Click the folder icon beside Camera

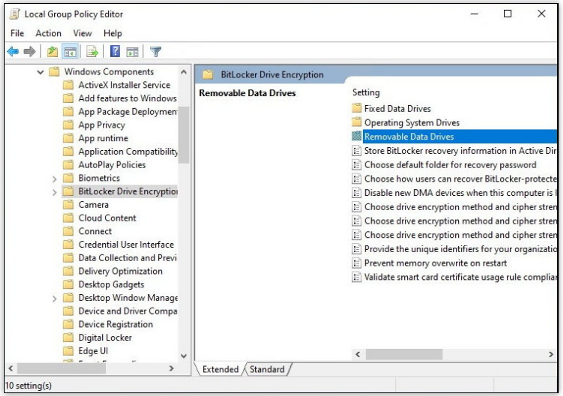click(68, 205)
